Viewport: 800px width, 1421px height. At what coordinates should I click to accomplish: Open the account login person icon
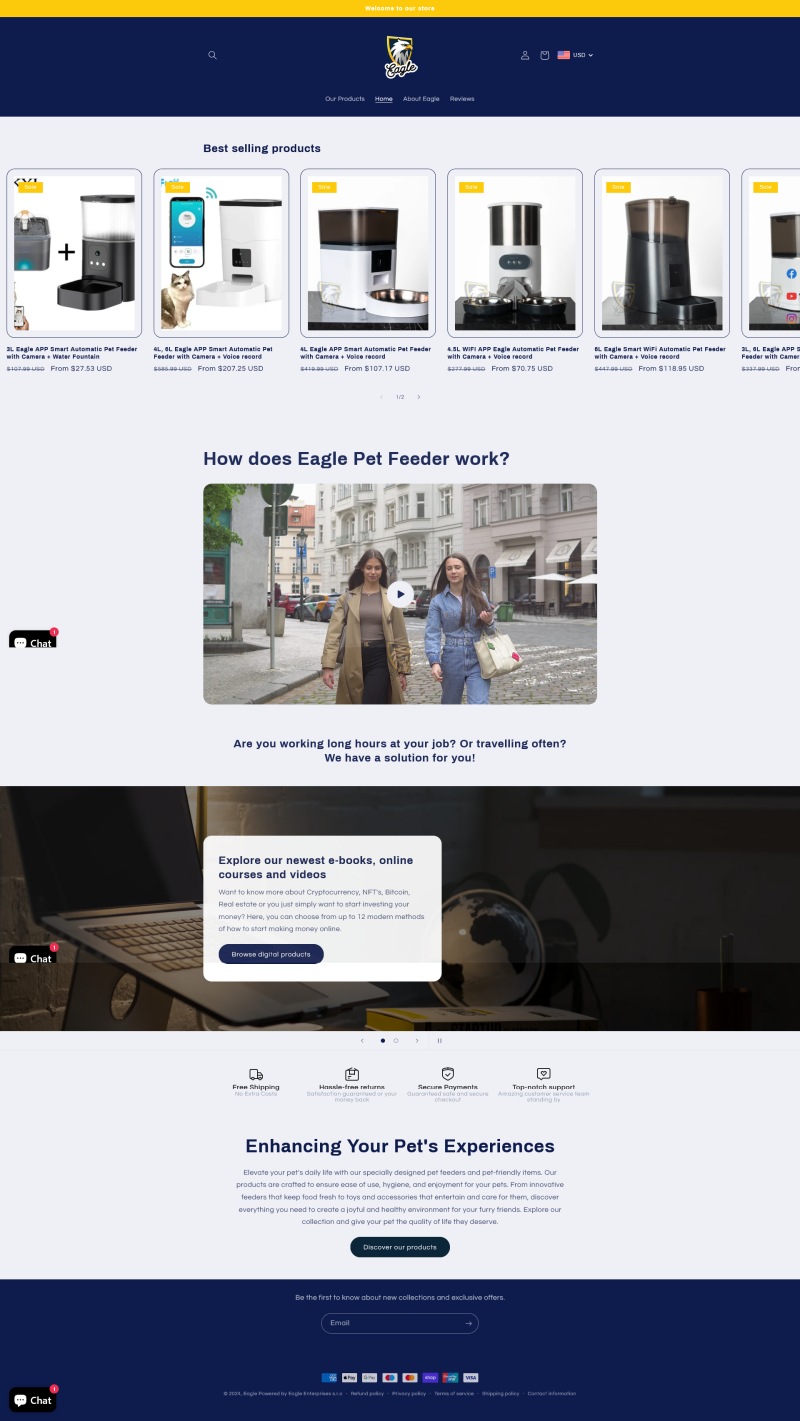(525, 55)
